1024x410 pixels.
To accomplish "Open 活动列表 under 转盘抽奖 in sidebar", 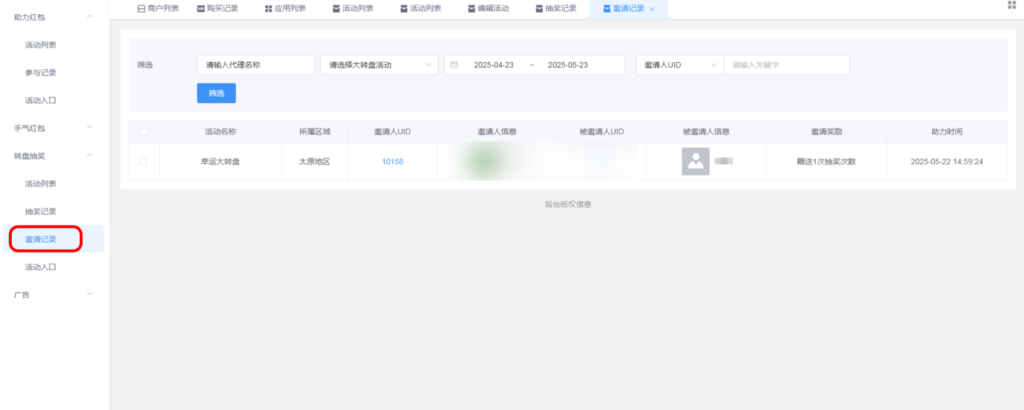I will 40,183.
